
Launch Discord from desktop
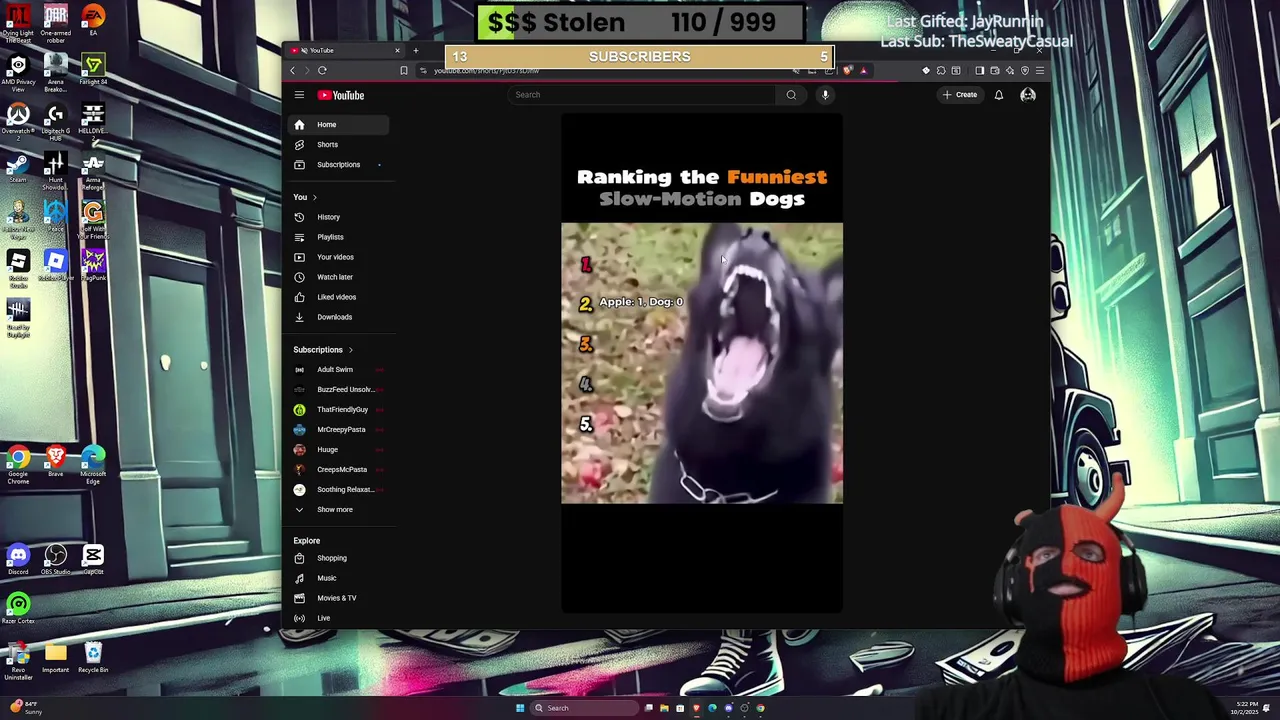[18, 560]
